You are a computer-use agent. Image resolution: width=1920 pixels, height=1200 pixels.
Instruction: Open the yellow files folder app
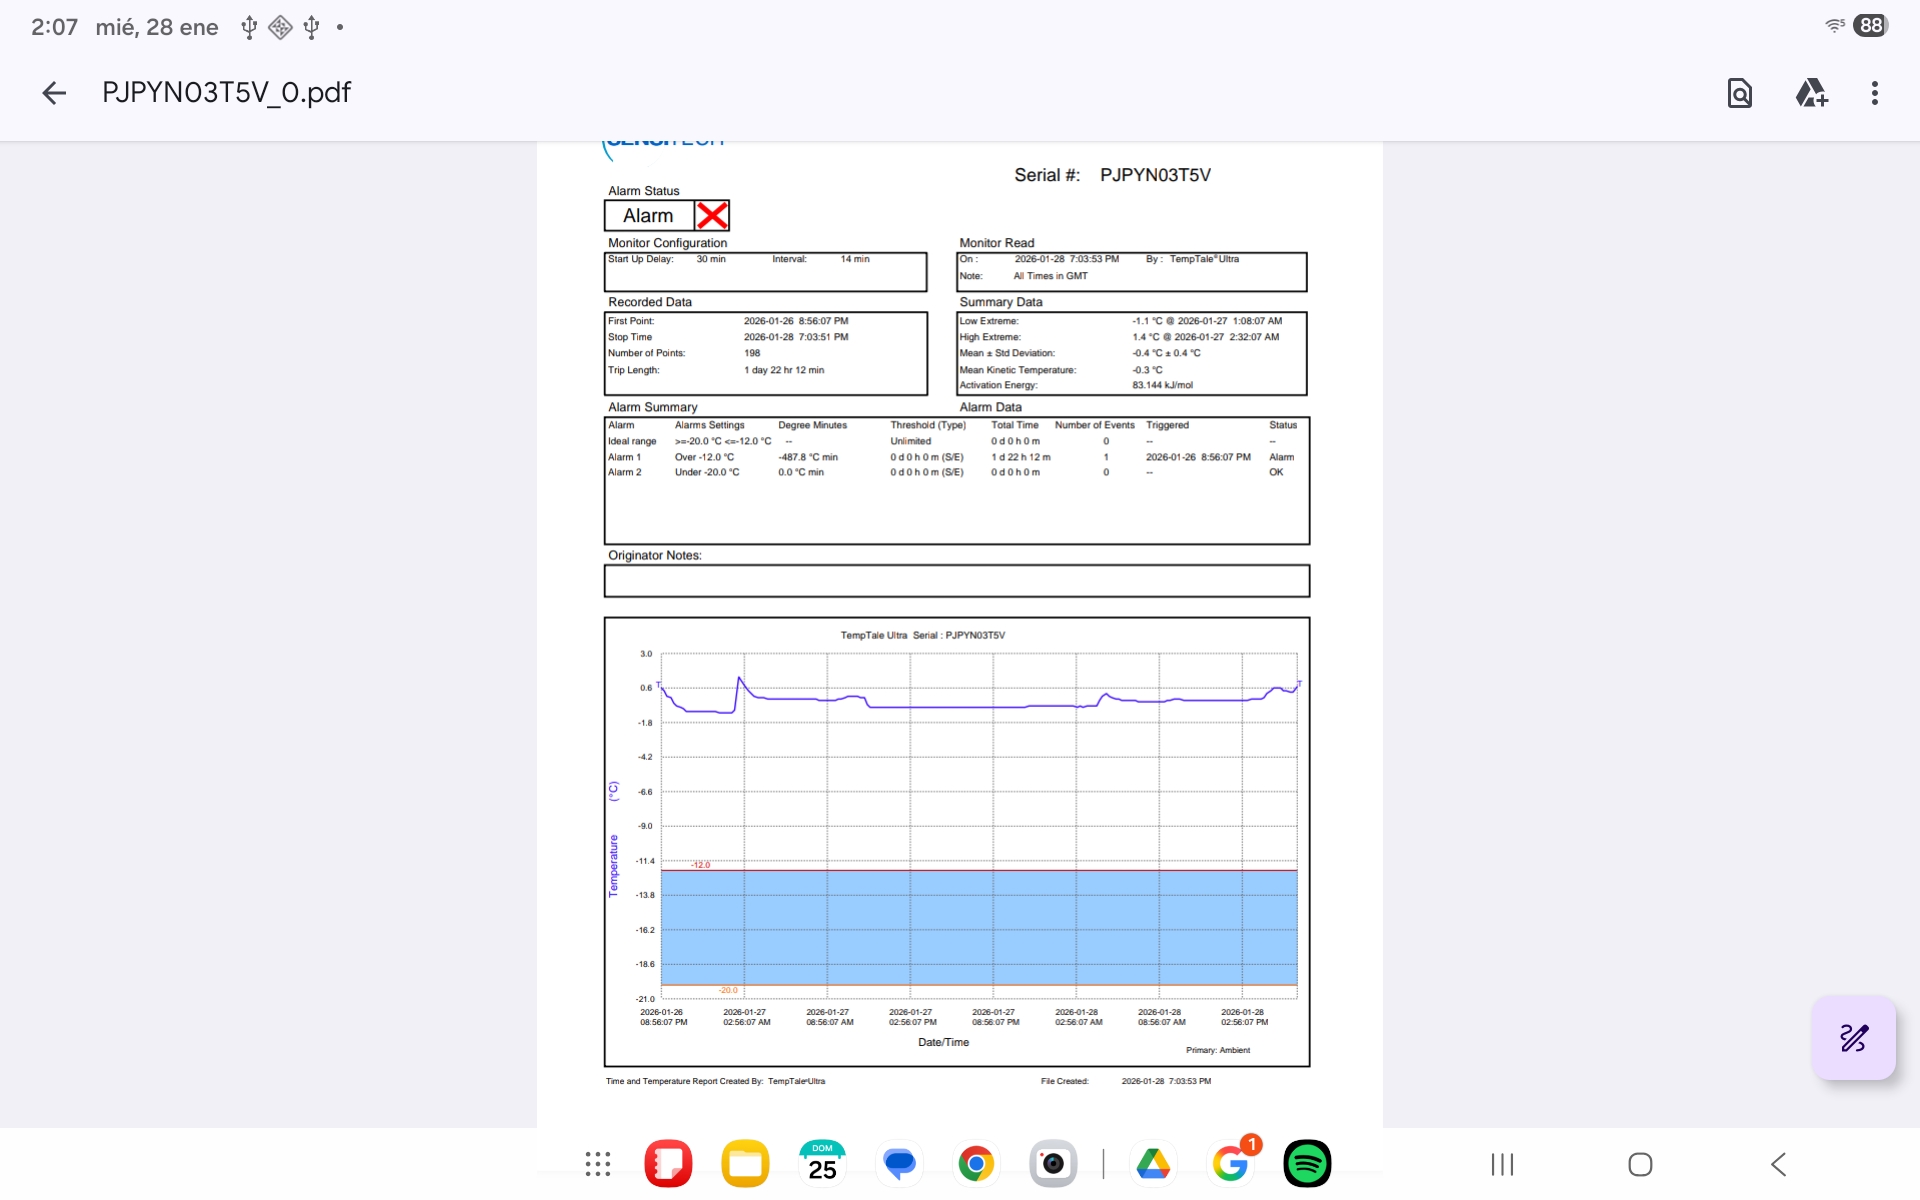[745, 1164]
